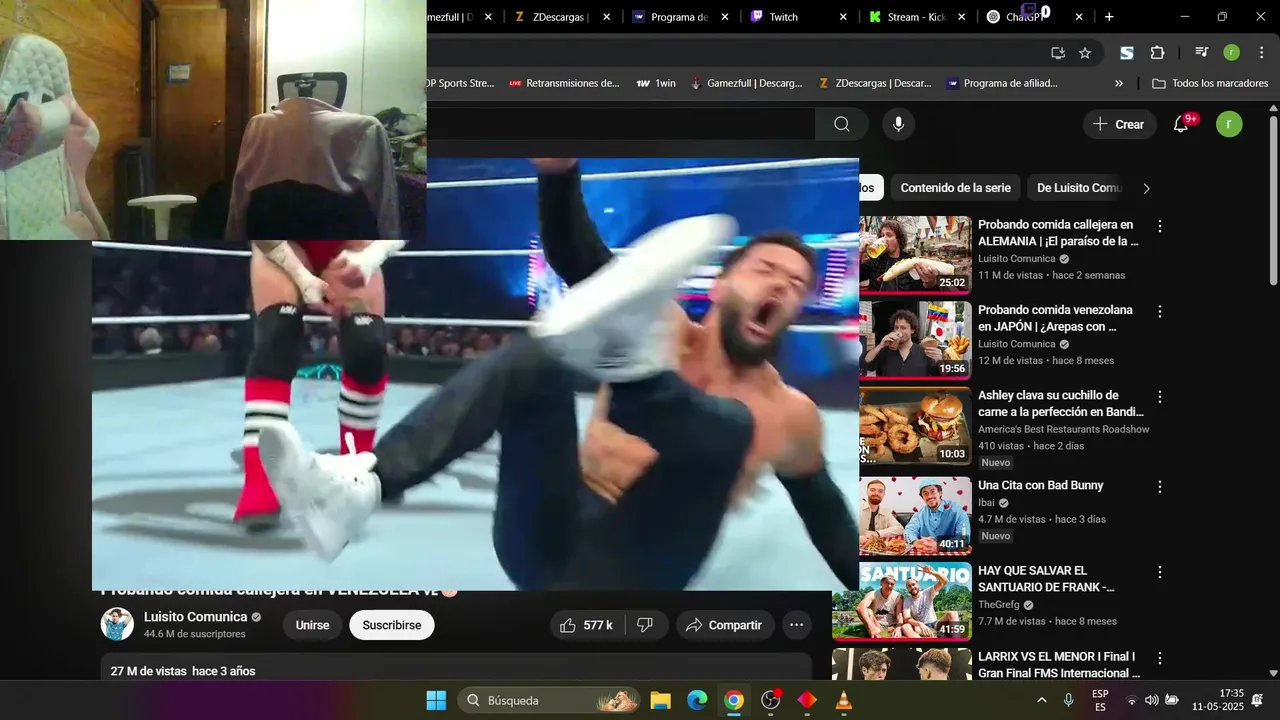Show hidden system tray icons
Screen dimensions: 1280x720
[1042, 700]
